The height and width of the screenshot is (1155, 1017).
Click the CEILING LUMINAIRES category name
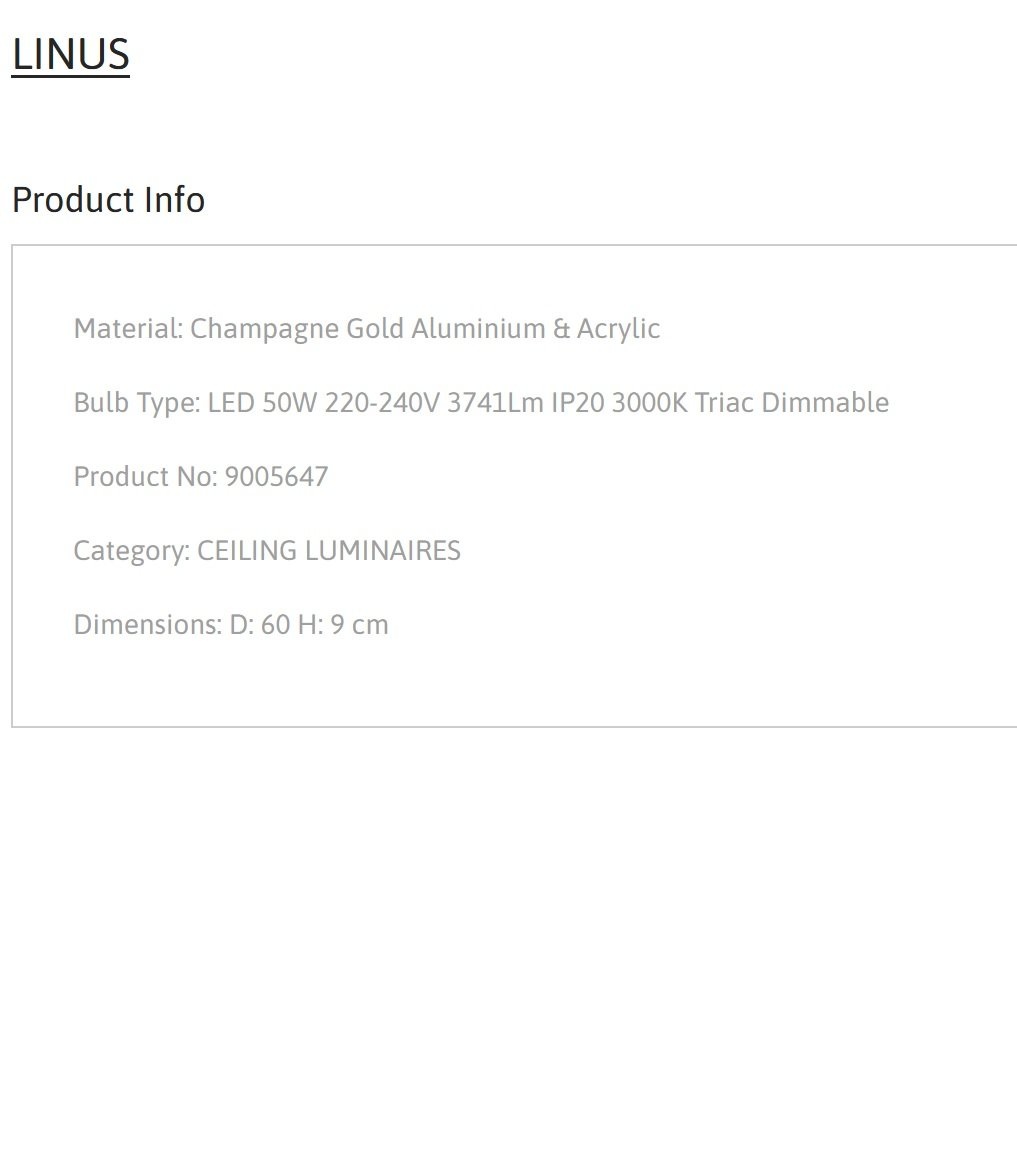(x=329, y=551)
